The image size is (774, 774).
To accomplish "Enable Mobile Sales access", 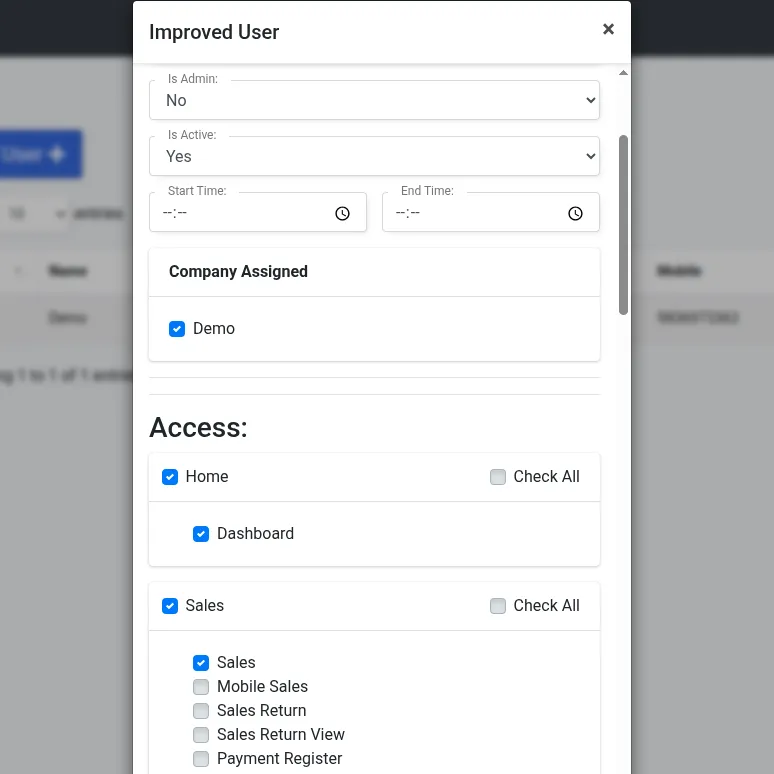I will click(x=201, y=687).
